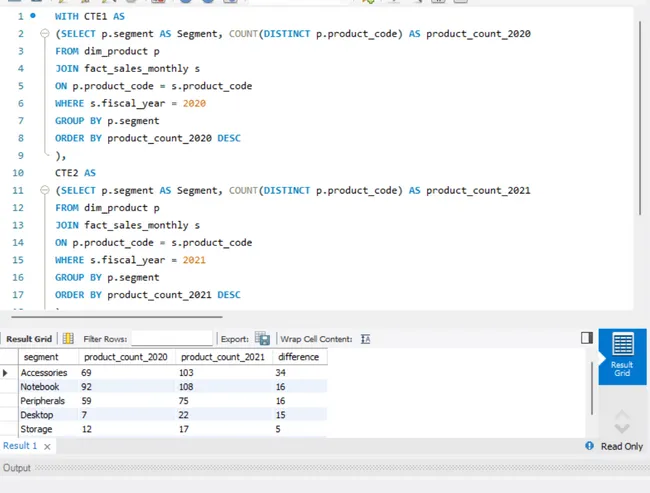The image size is (650, 493).
Task: Click line number 9 in the gutter
Action: tap(20, 155)
